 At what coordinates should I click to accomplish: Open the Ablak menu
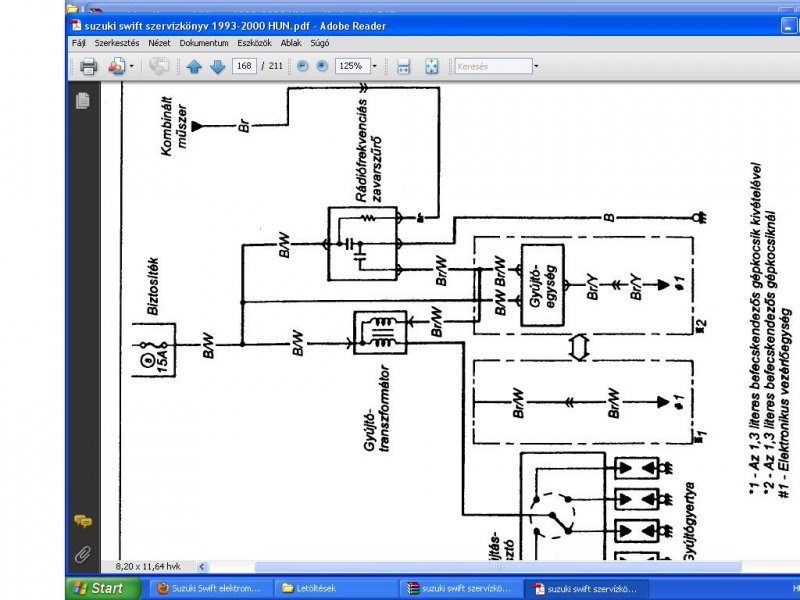[x=291, y=43]
